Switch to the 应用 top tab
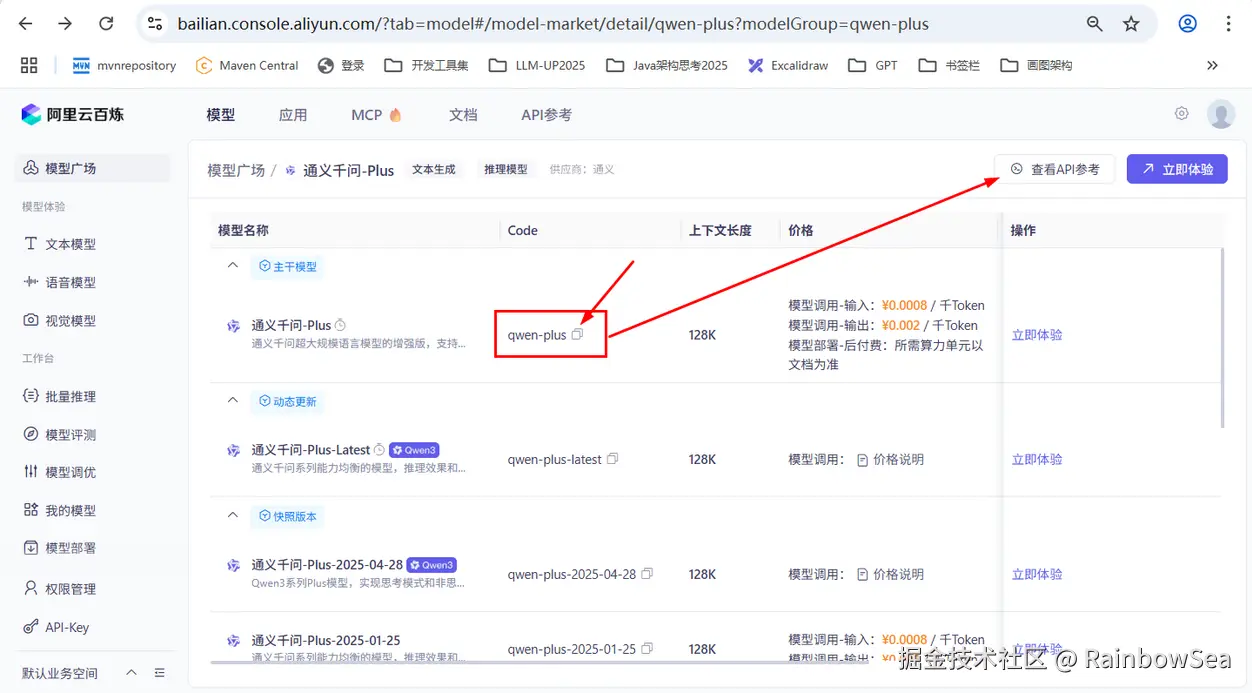This screenshot has width=1252, height=693. click(293, 115)
